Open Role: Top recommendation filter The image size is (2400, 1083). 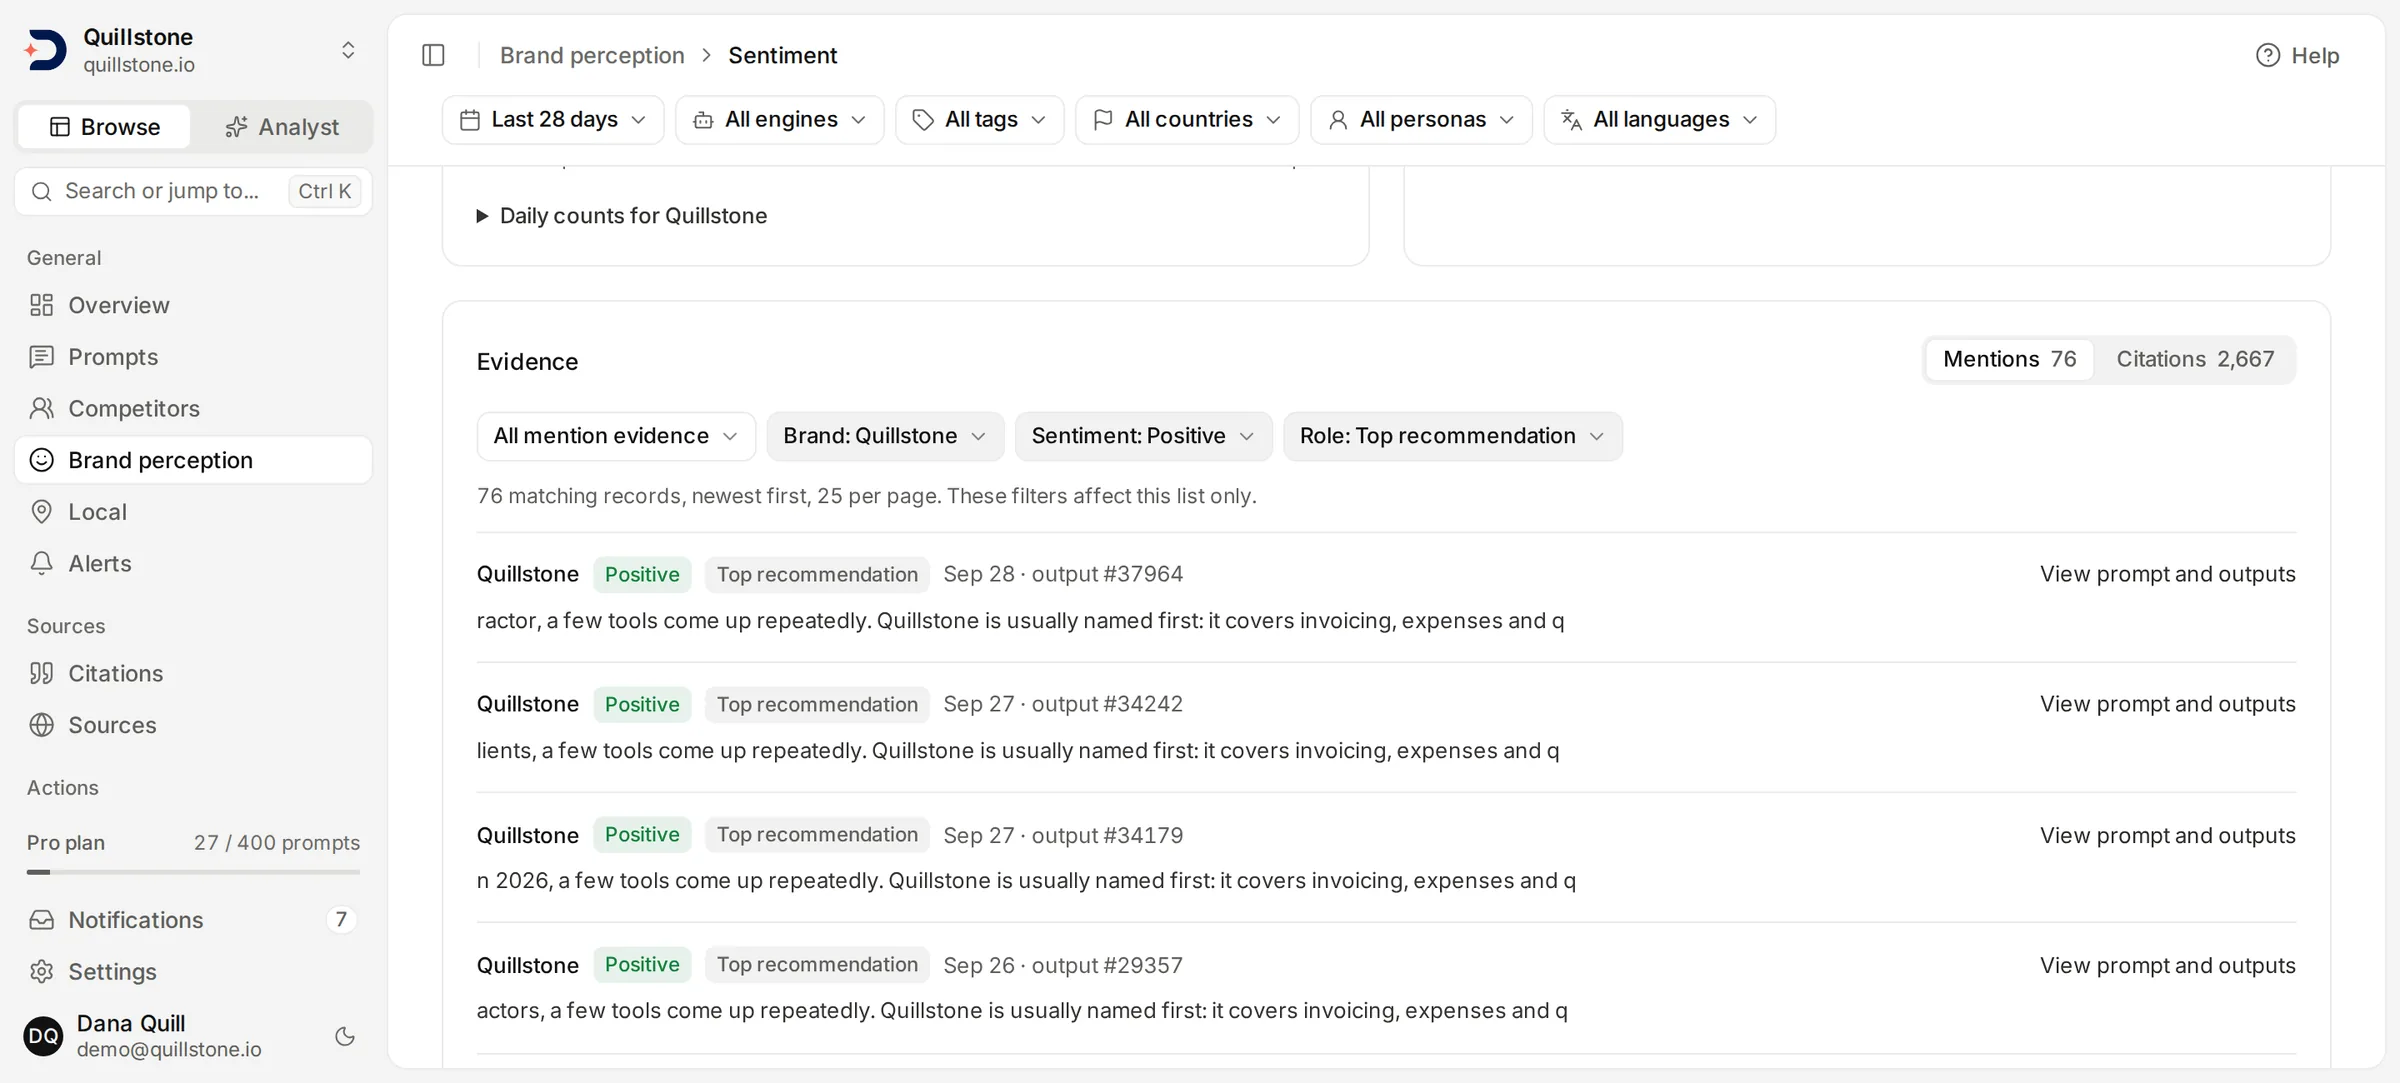pyautogui.click(x=1453, y=436)
